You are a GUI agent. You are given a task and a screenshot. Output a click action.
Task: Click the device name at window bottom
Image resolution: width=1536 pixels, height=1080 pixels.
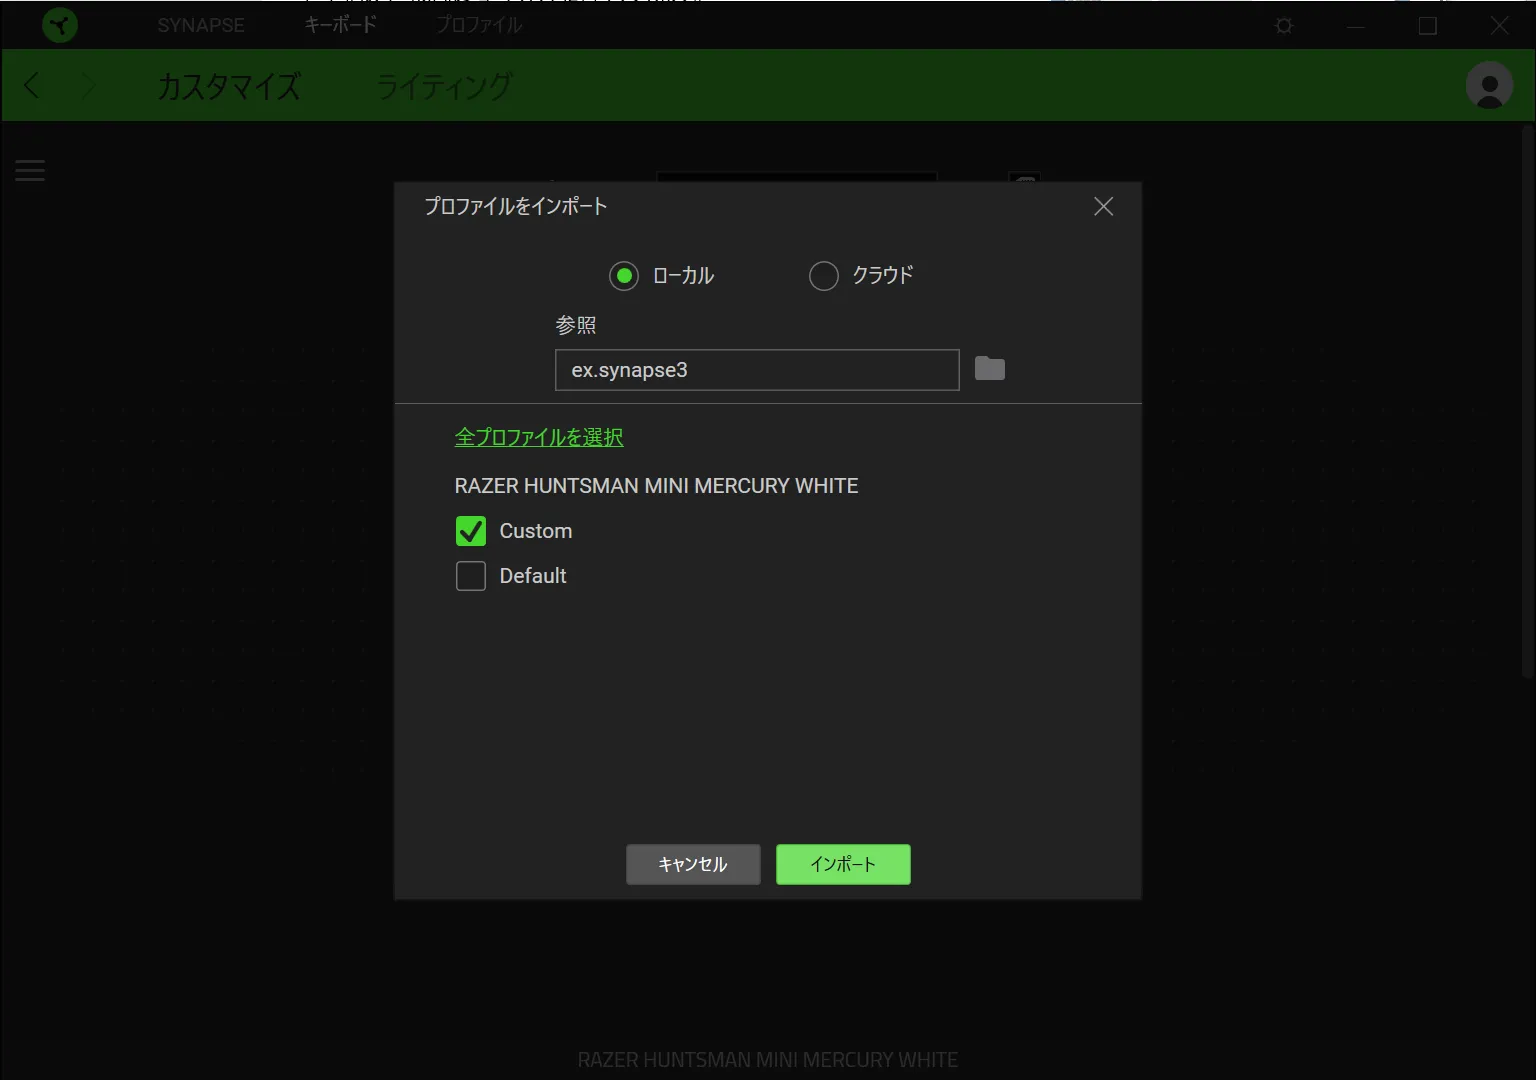[768, 1060]
